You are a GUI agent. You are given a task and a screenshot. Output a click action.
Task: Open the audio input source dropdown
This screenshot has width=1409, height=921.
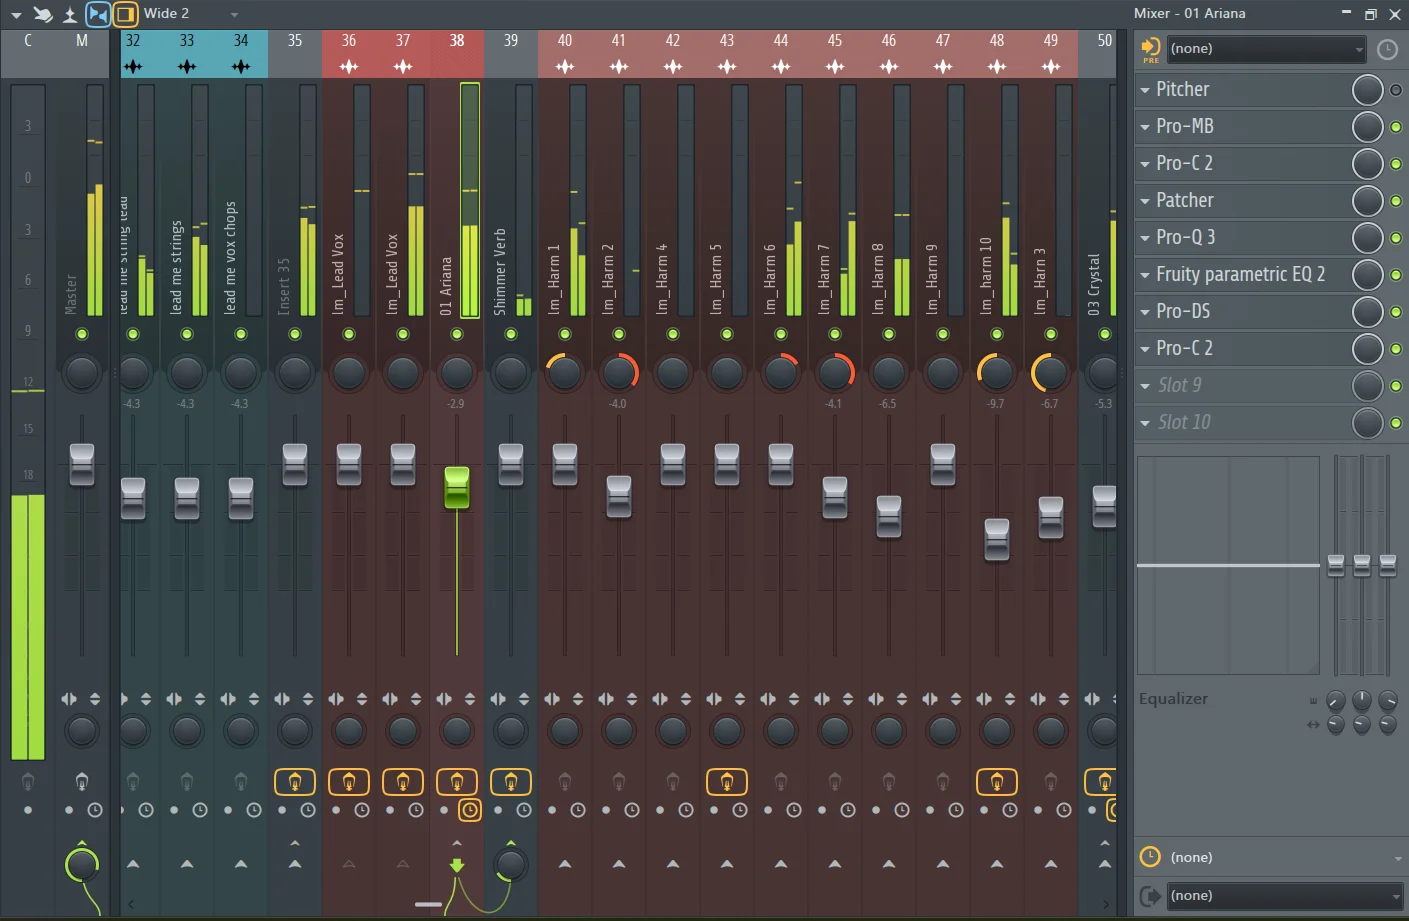click(x=1267, y=49)
